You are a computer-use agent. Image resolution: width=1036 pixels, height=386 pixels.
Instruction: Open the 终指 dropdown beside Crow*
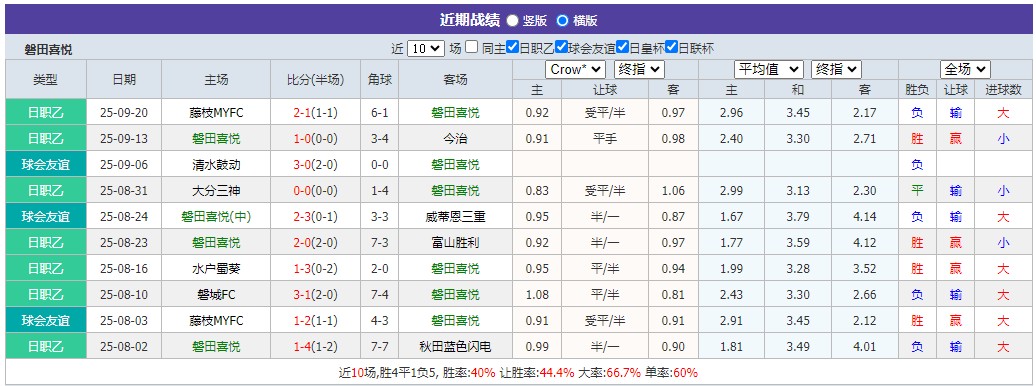click(x=639, y=69)
